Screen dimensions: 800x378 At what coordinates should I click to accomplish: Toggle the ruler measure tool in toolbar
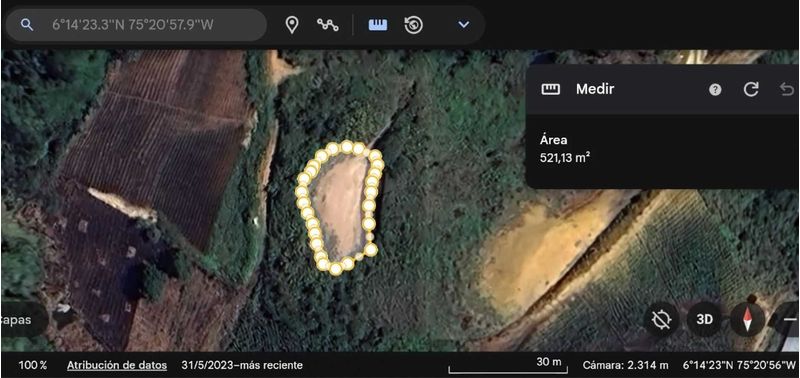[x=378, y=24]
